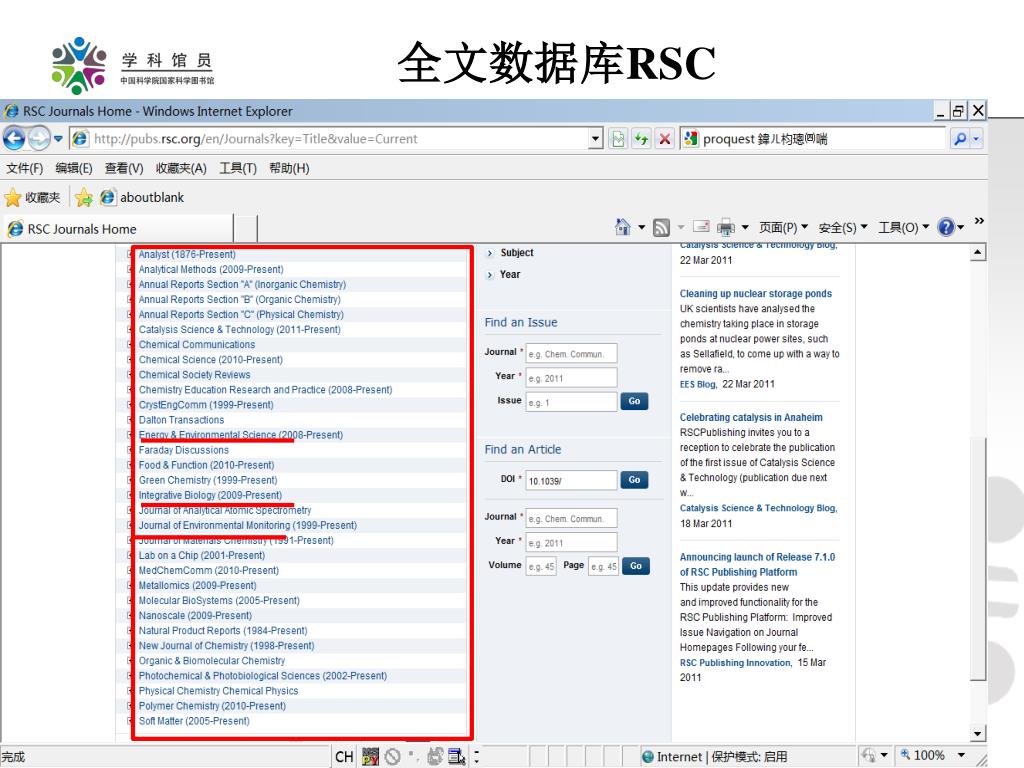1024x768 pixels.
Task: Open the 页面(P) command menu
Action: click(784, 227)
